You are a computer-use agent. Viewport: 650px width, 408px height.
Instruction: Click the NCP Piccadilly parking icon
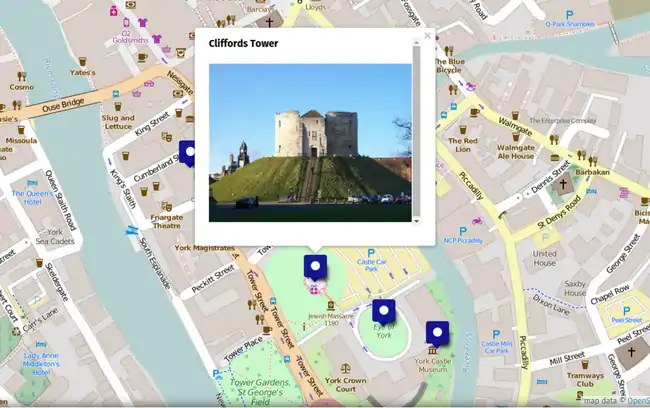(463, 229)
